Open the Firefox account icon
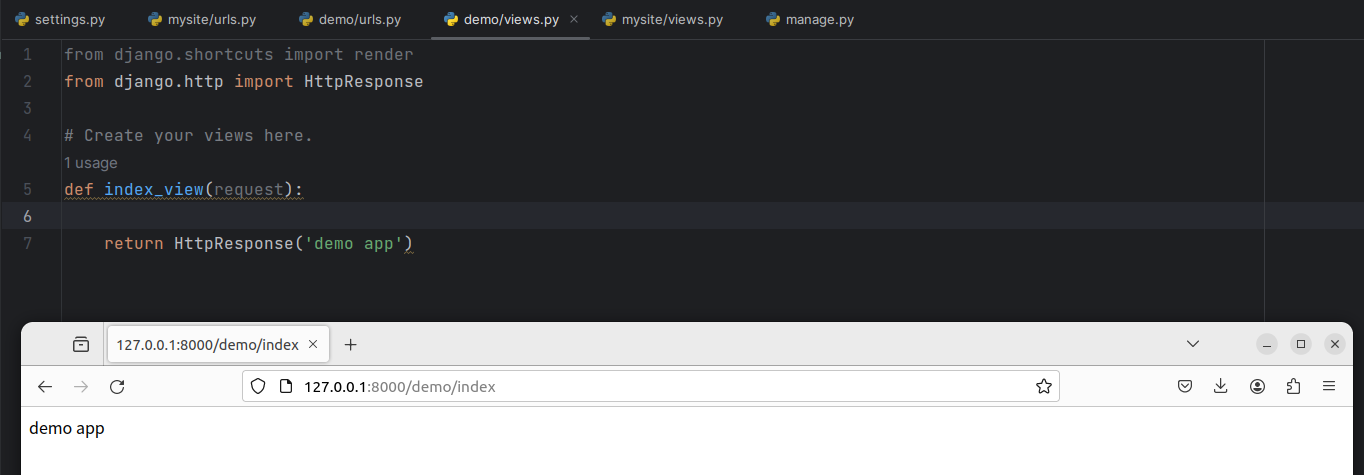The image size is (1364, 475). point(1257,387)
